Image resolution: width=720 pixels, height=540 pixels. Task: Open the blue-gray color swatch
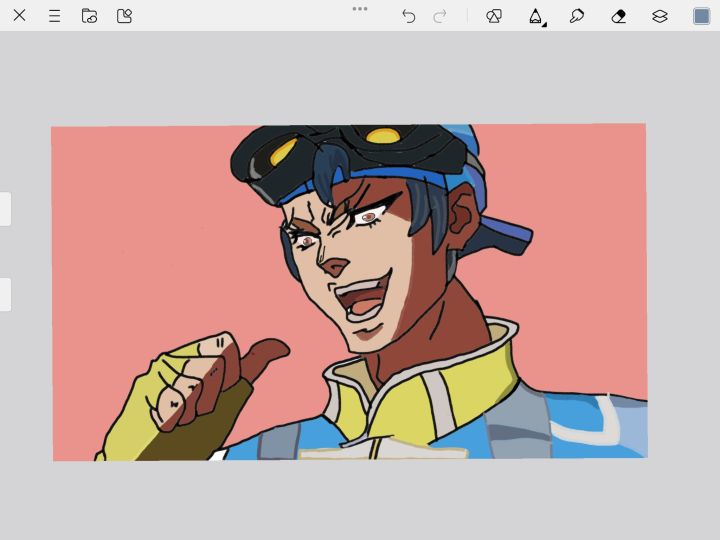coord(701,16)
